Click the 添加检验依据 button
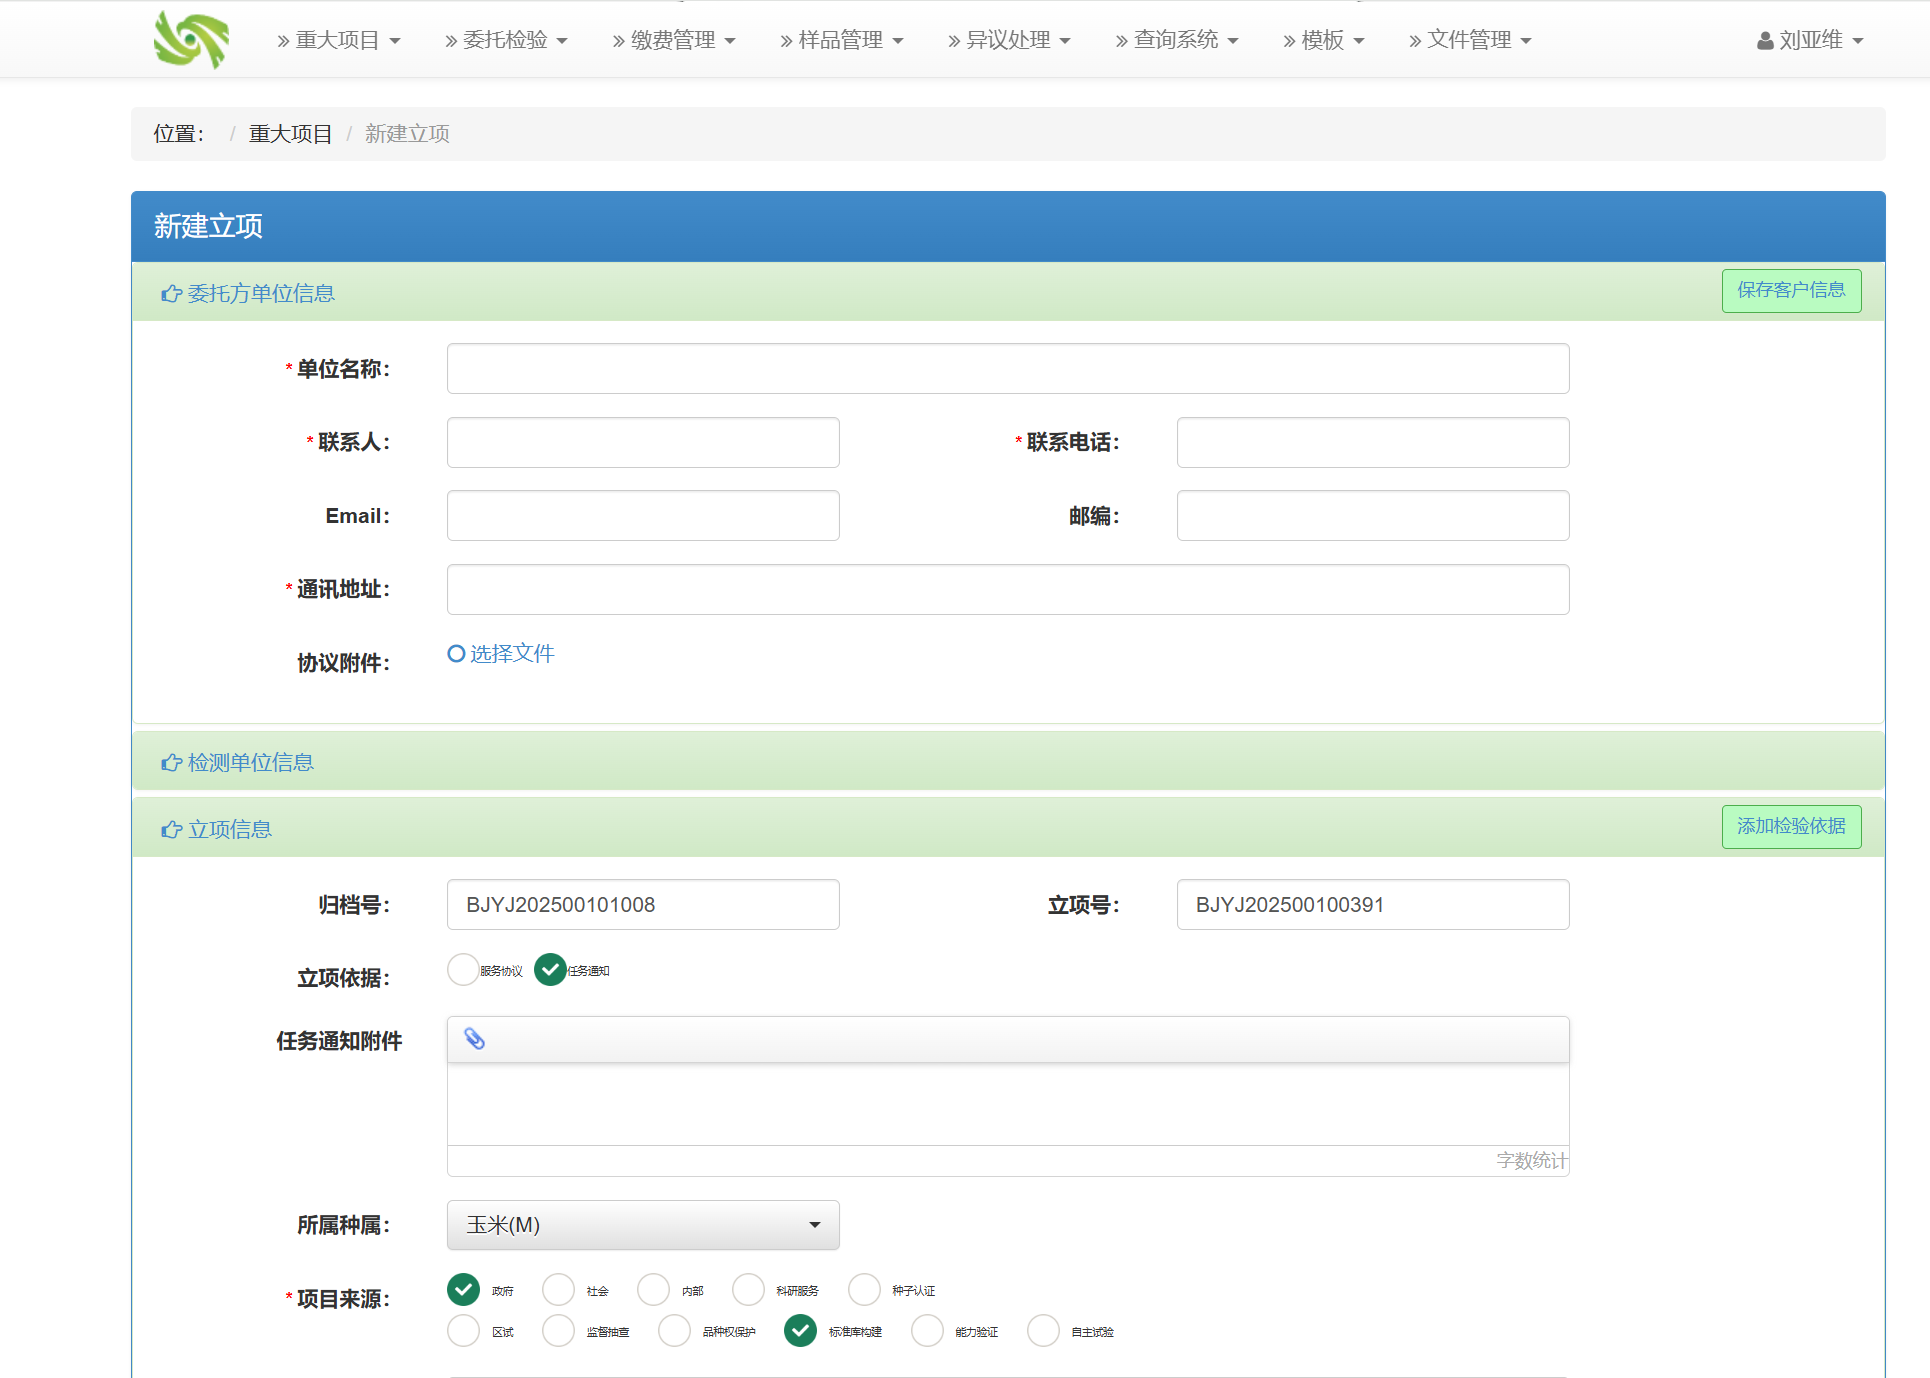The image size is (1930, 1378). pos(1791,826)
